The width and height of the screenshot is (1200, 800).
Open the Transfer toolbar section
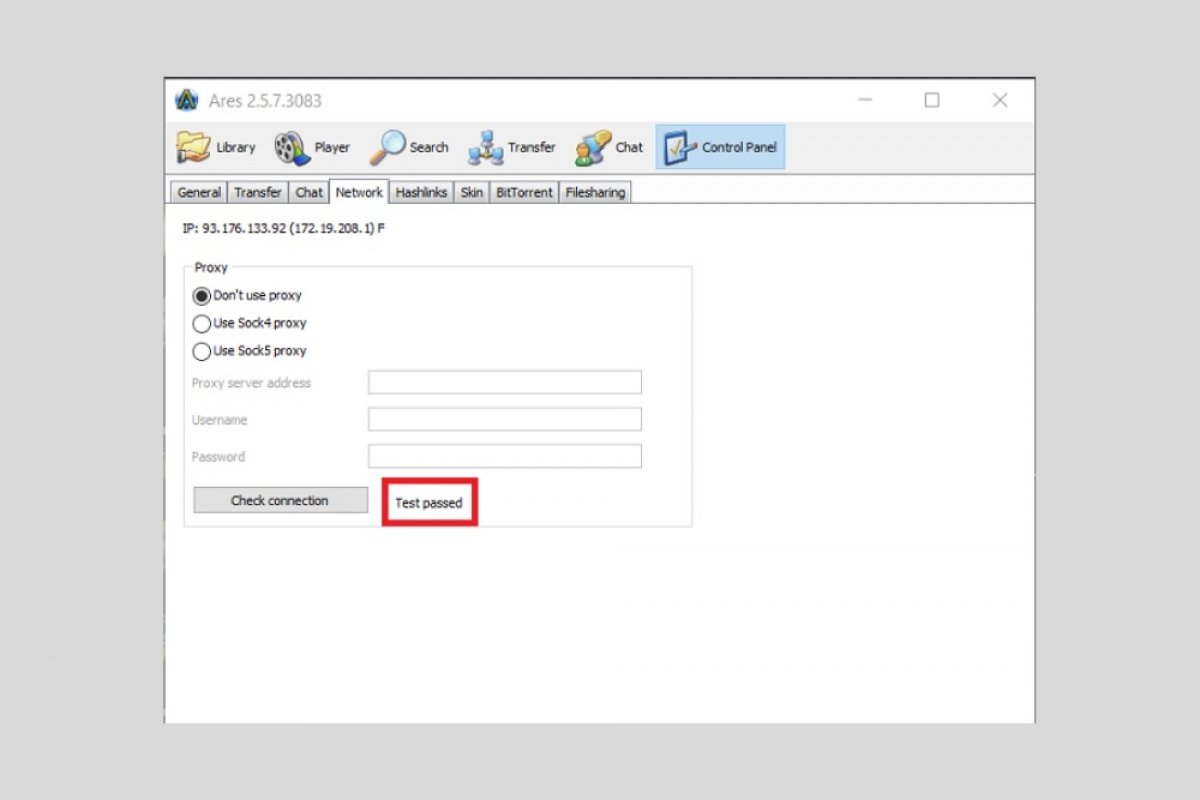point(511,147)
